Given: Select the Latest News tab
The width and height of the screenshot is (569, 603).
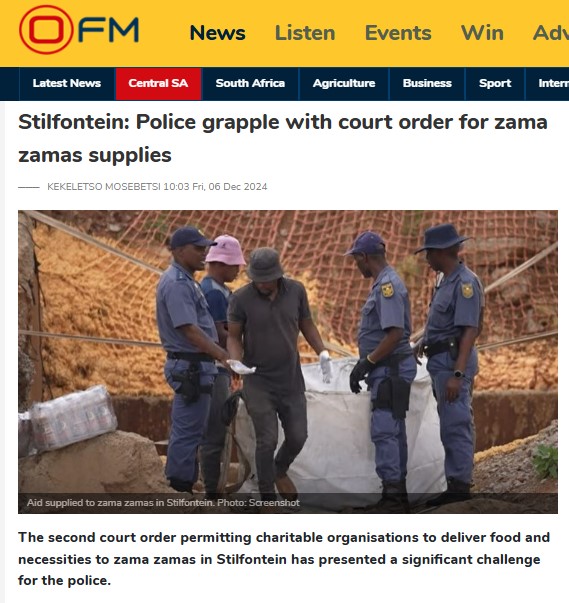Looking at the screenshot, I should [x=67, y=83].
